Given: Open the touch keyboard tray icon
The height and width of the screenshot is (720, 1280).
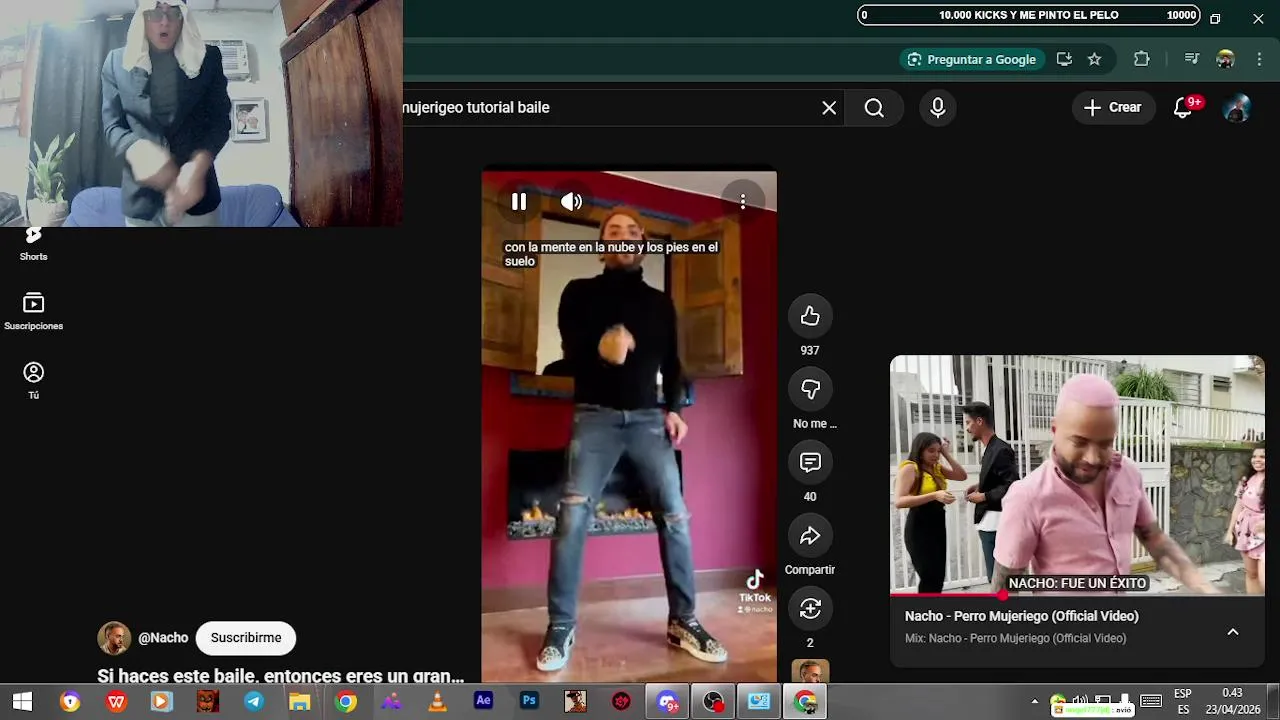Looking at the screenshot, I should 1151,701.
